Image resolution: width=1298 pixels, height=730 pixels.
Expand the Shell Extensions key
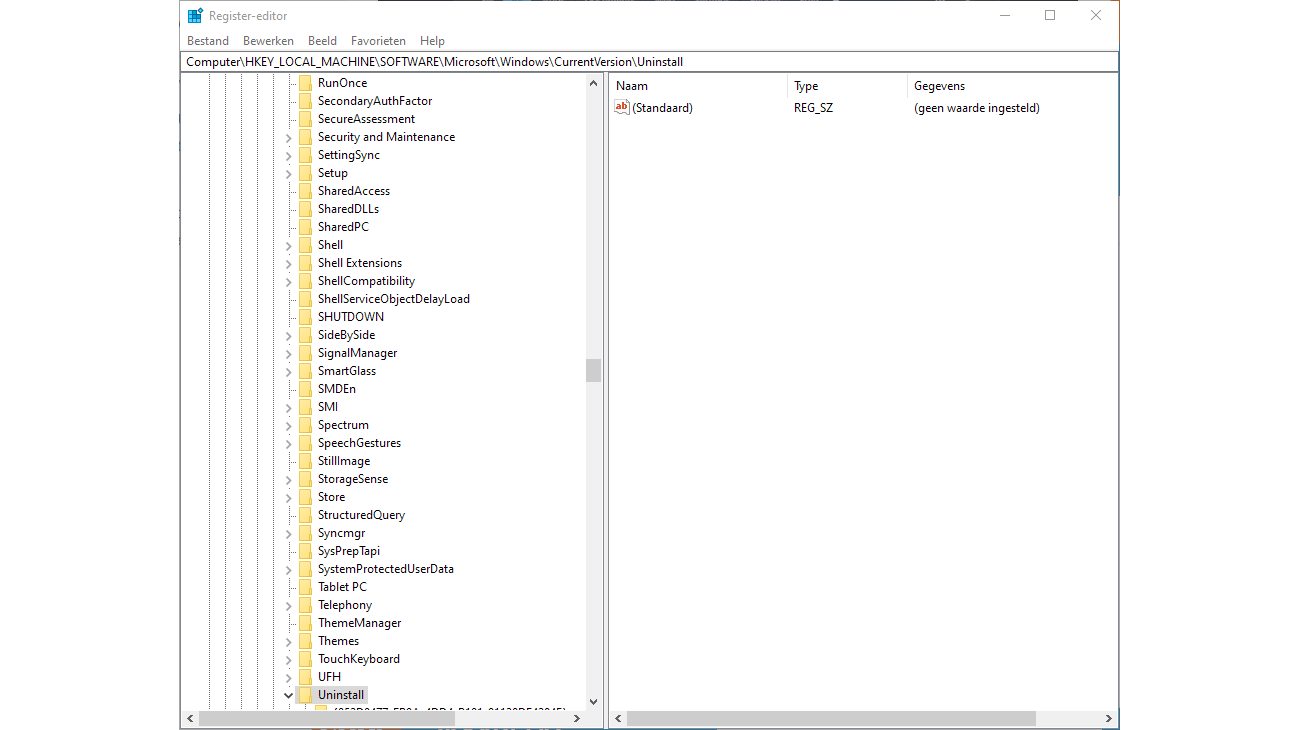[289, 264]
